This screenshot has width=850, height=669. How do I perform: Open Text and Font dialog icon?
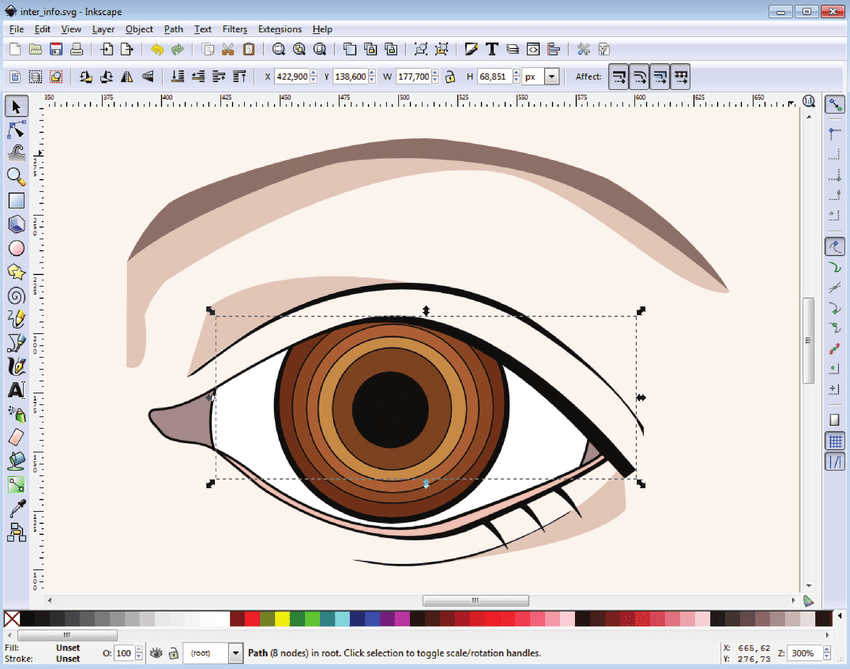point(492,49)
